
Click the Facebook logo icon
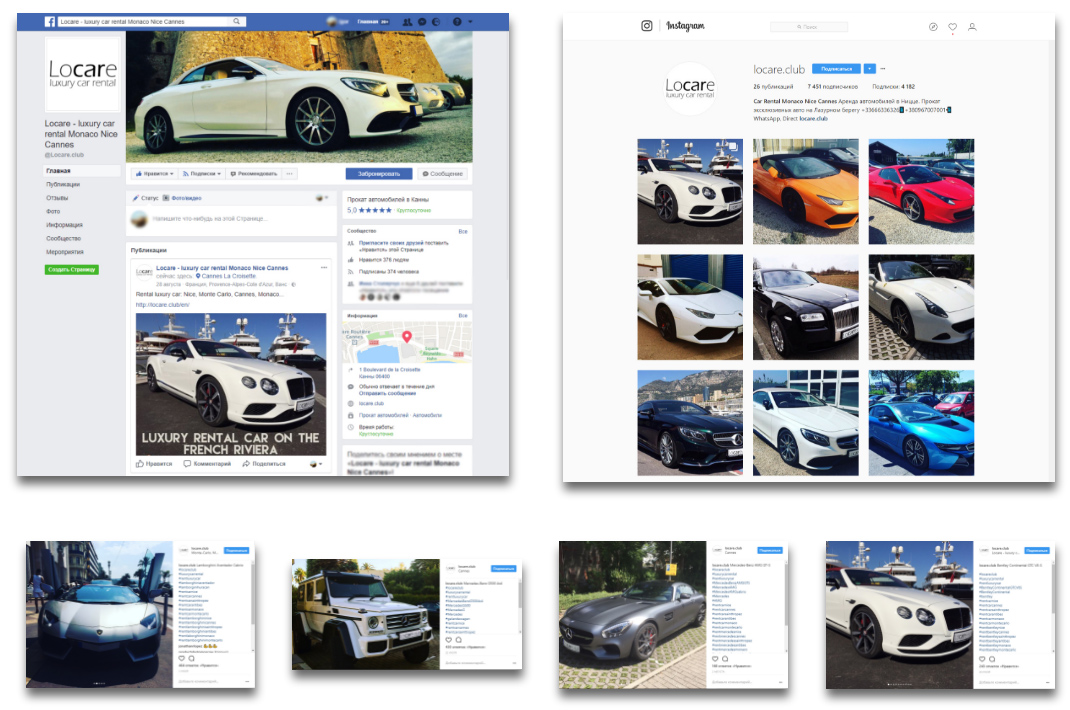pos(50,22)
